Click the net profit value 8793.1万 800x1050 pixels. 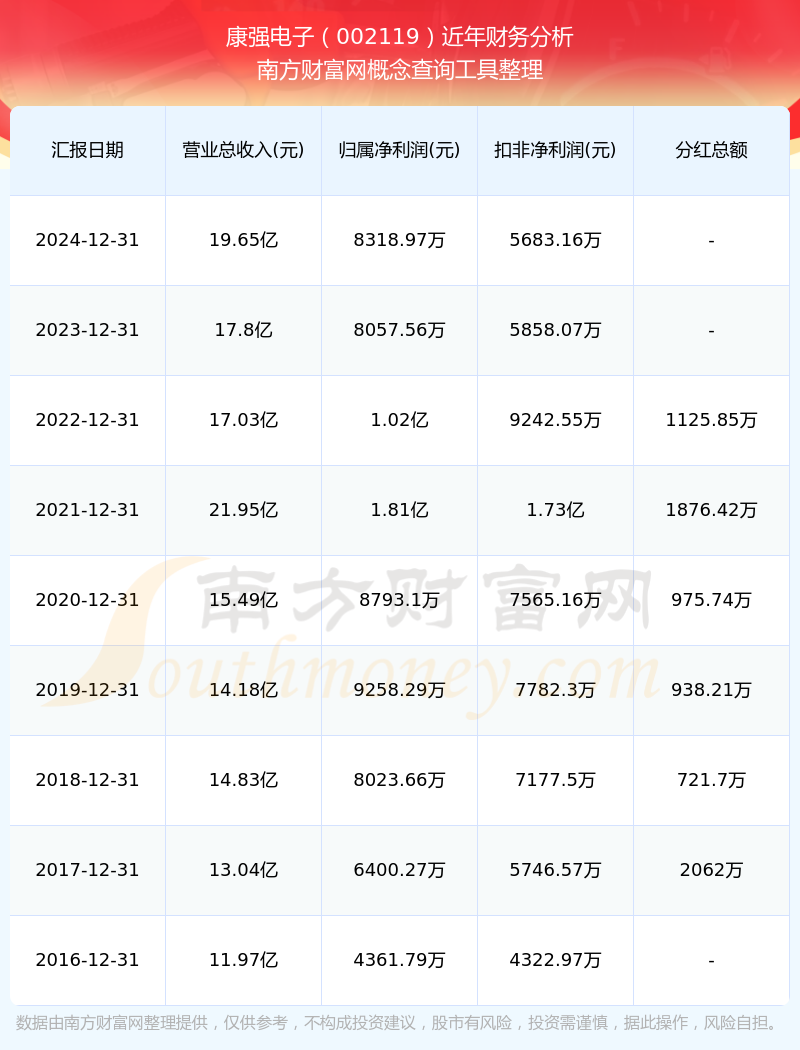point(400,600)
